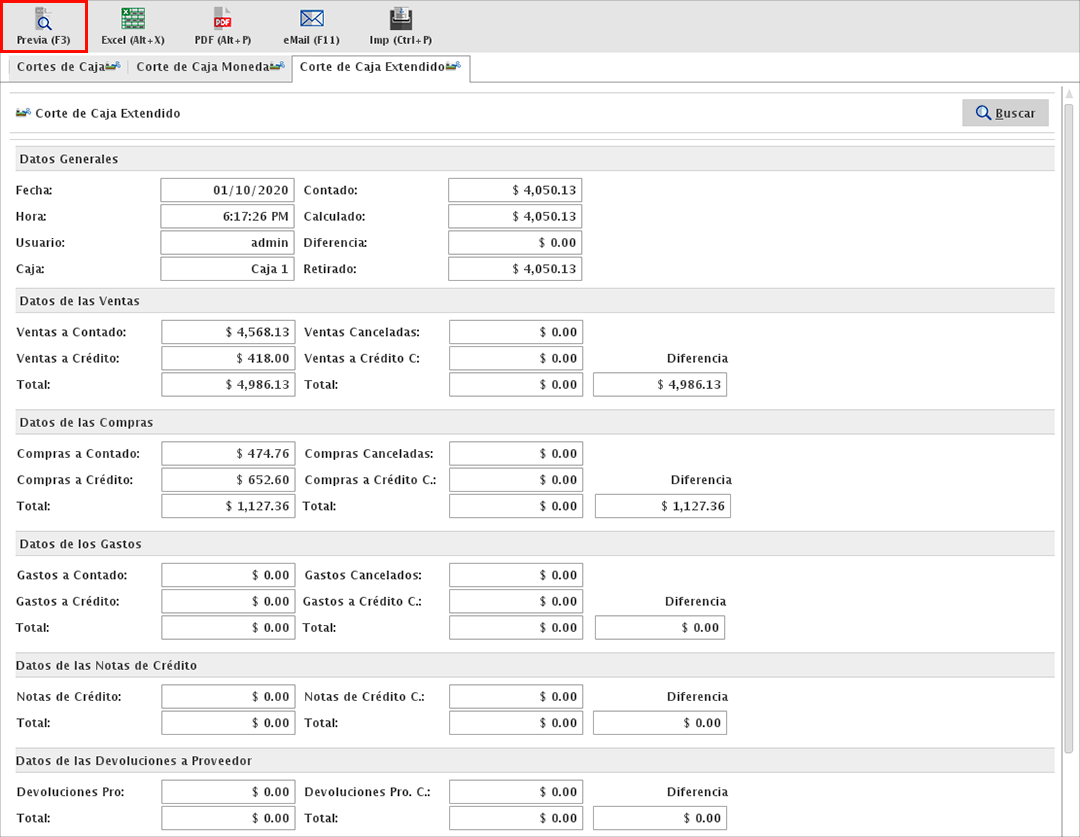This screenshot has width=1080, height=837.
Task: Export report using PDF (Alt+P) icon
Action: (222, 27)
